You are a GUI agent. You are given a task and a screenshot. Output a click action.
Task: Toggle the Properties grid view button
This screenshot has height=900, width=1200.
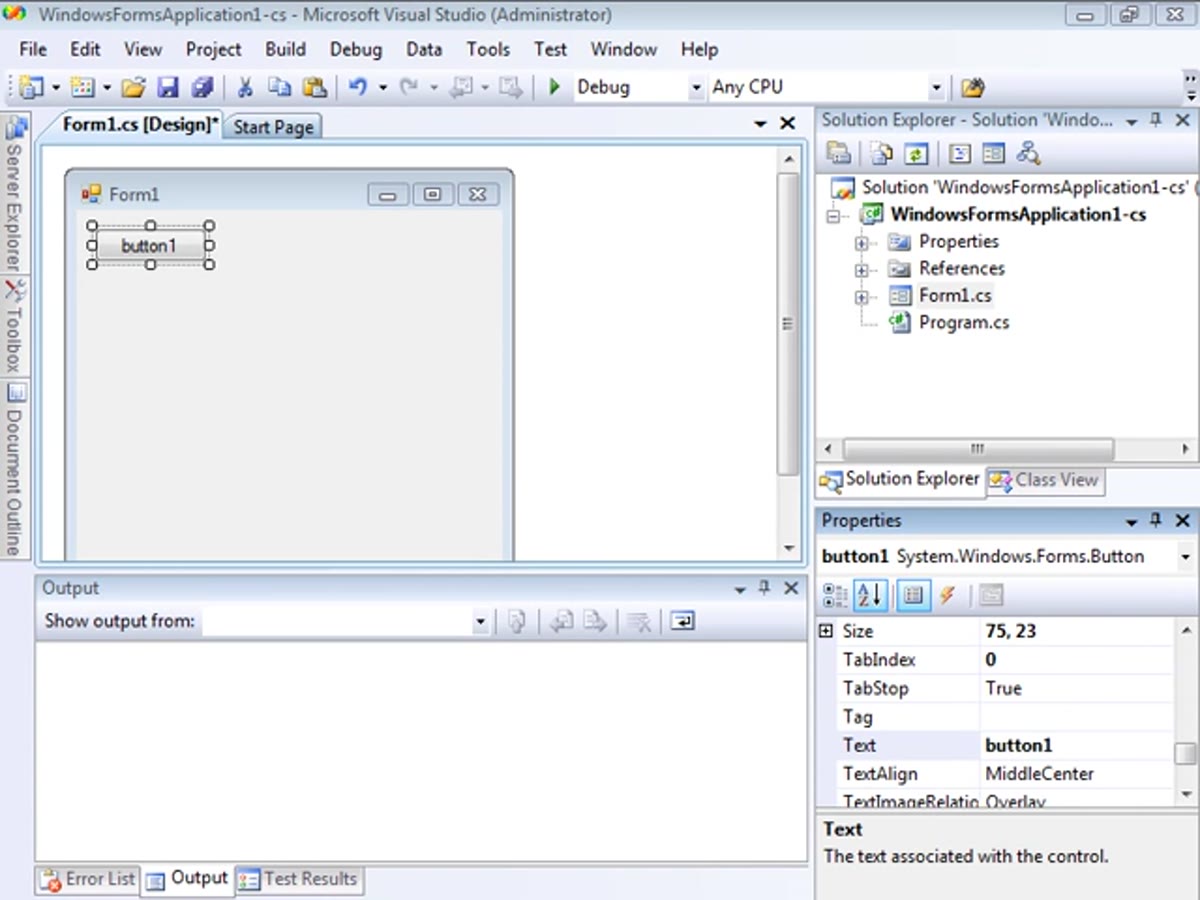click(912, 595)
